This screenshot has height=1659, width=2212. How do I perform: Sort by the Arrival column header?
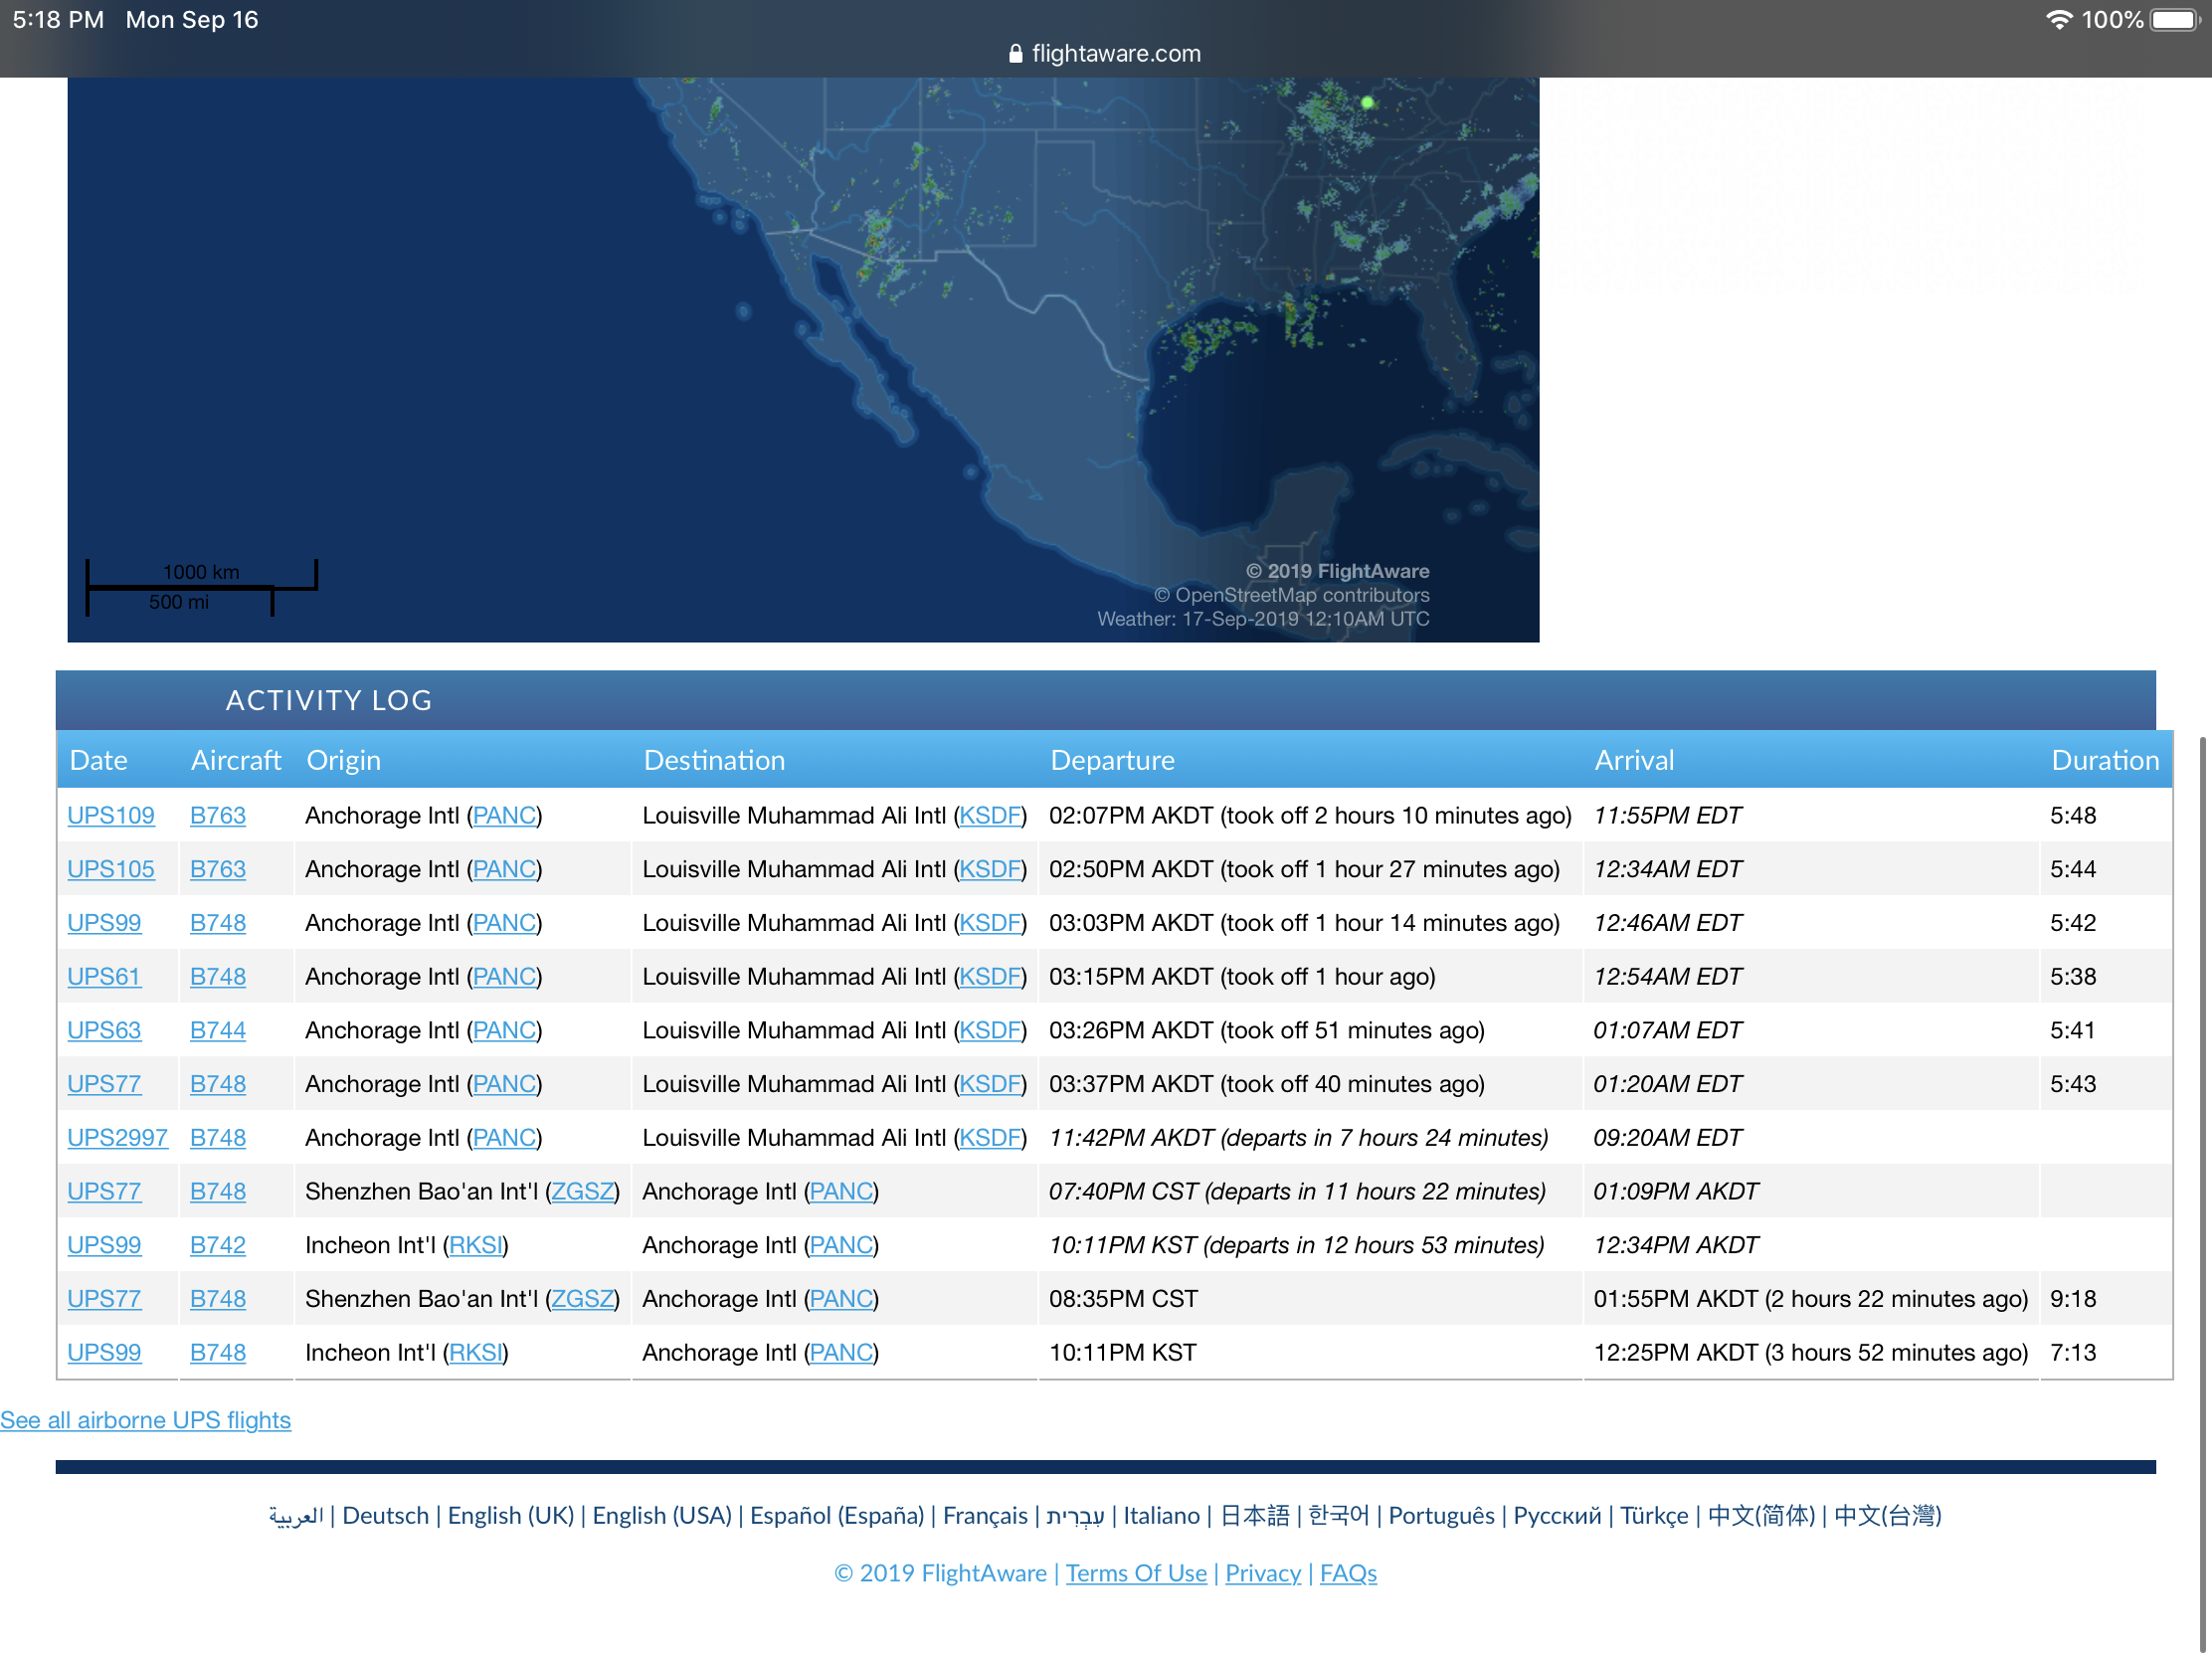1634,761
